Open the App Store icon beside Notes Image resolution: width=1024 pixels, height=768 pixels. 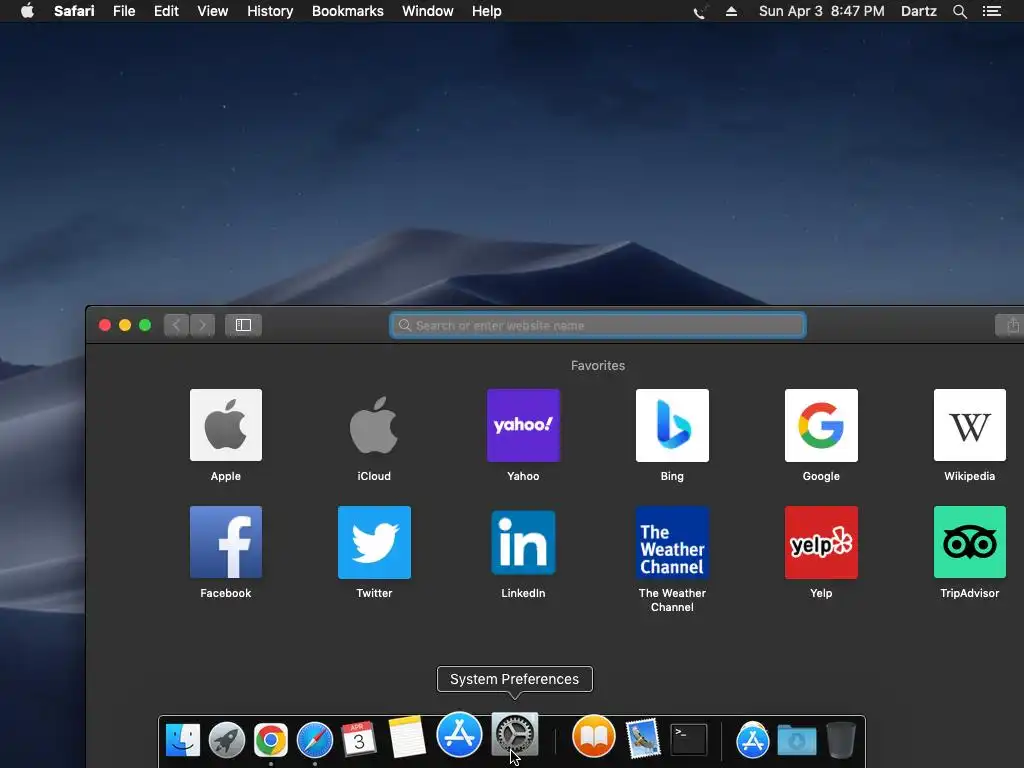pos(459,735)
